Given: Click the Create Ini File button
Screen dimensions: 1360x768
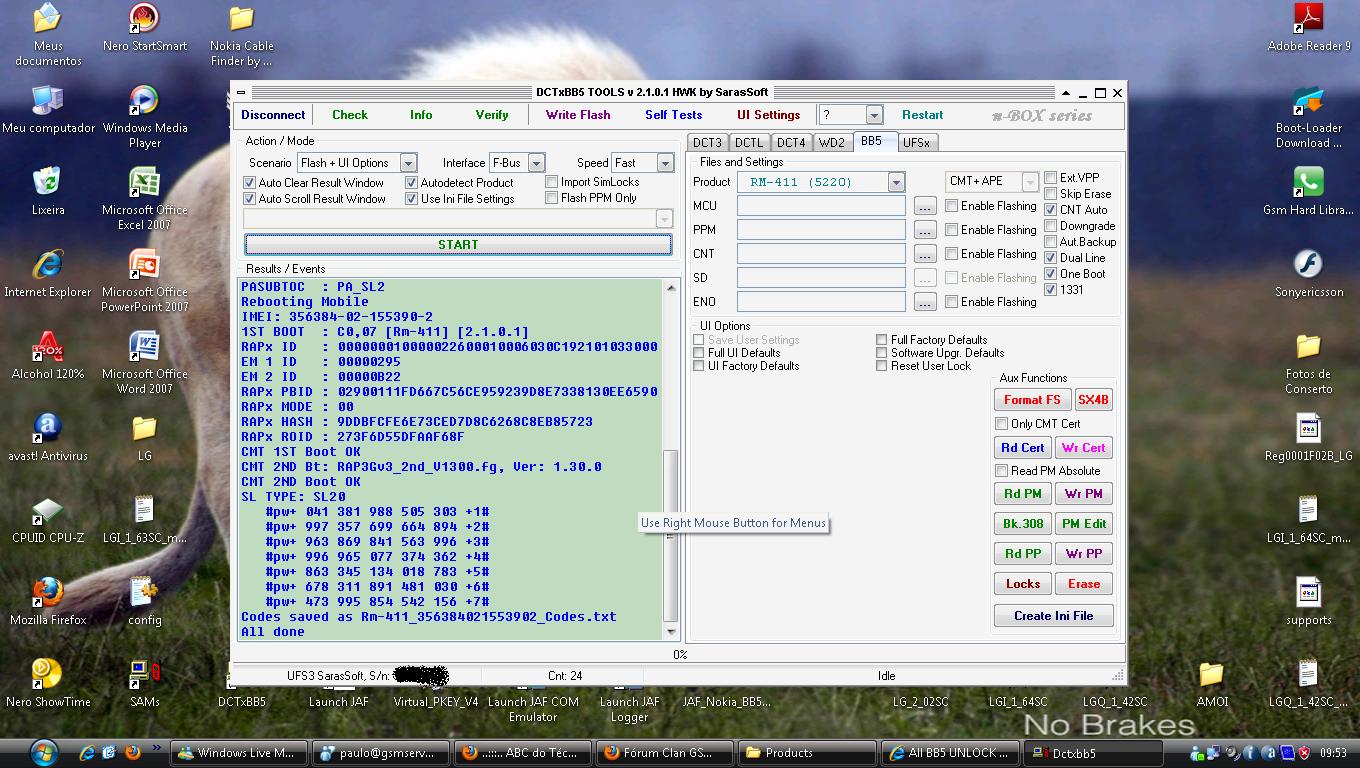Looking at the screenshot, I should (x=1054, y=616).
